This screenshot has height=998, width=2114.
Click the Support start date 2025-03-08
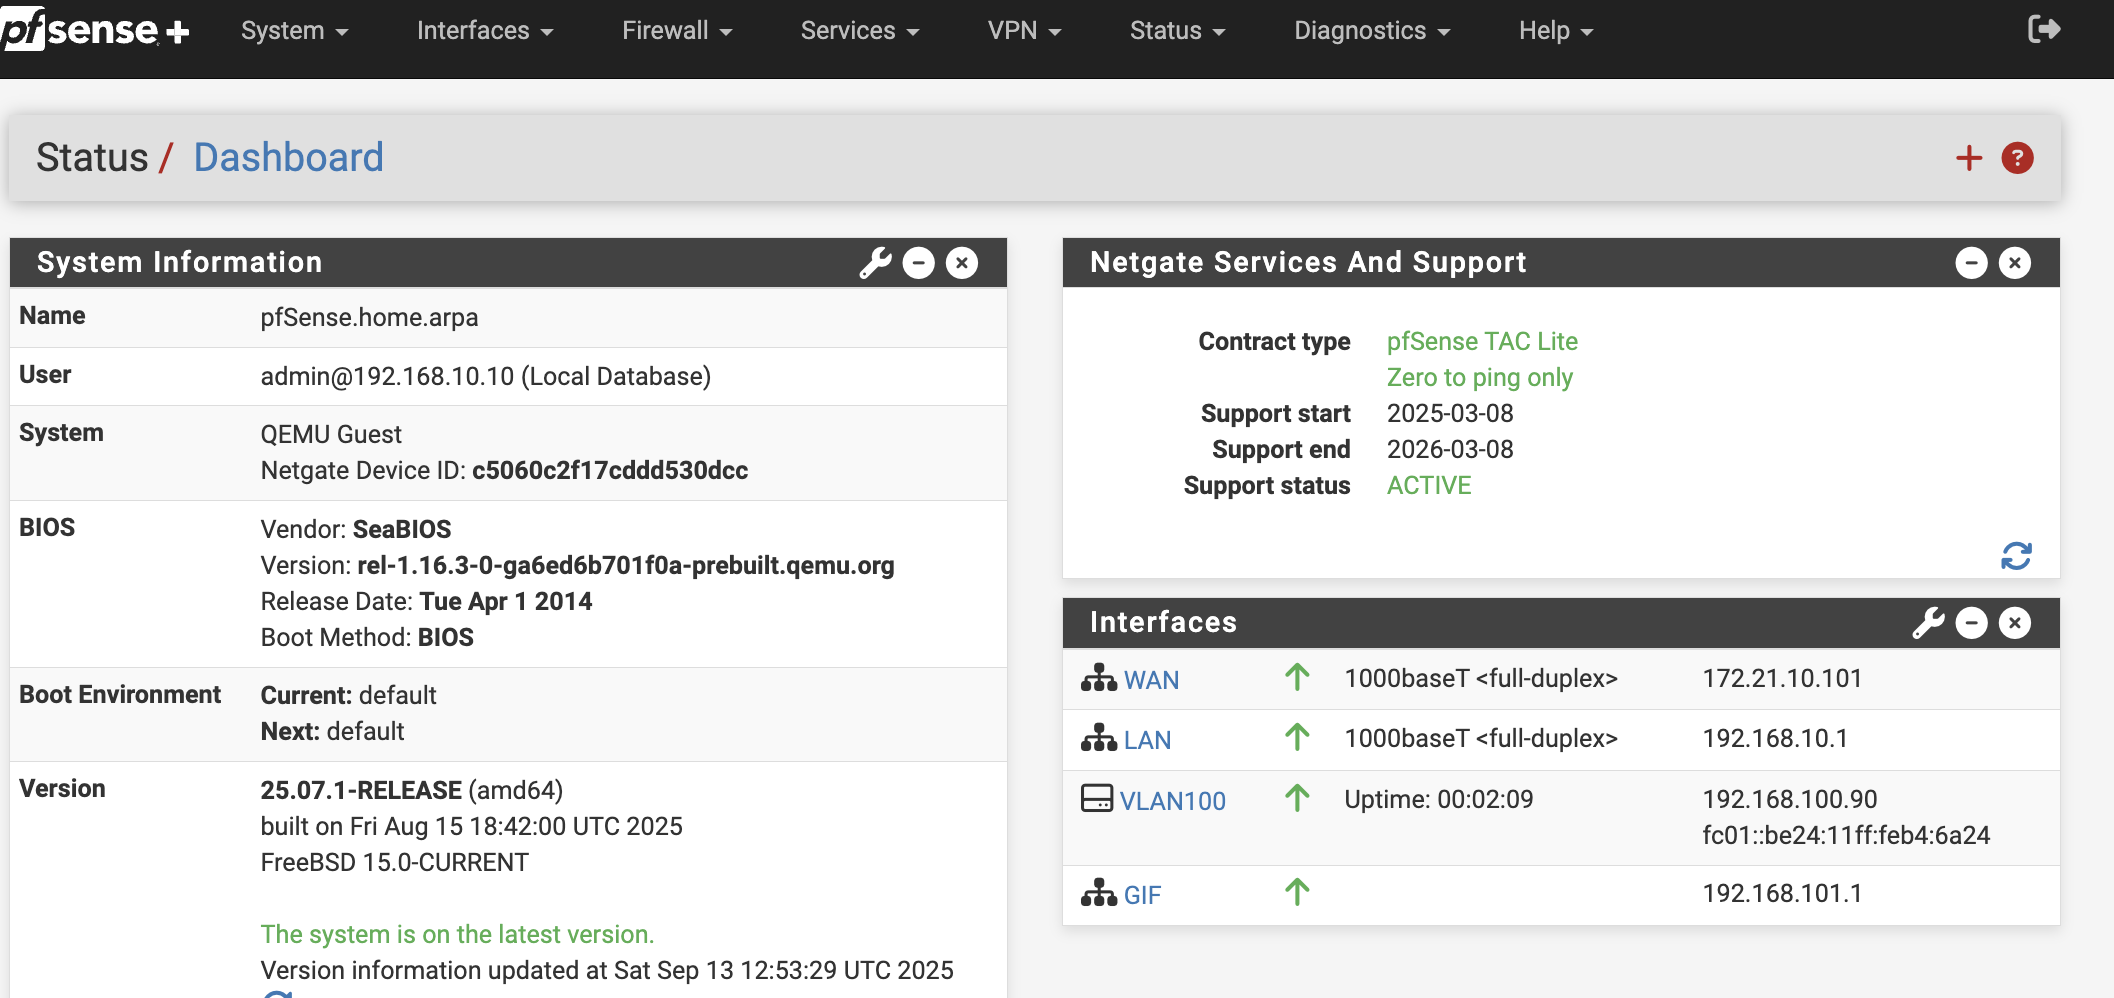tap(1450, 414)
